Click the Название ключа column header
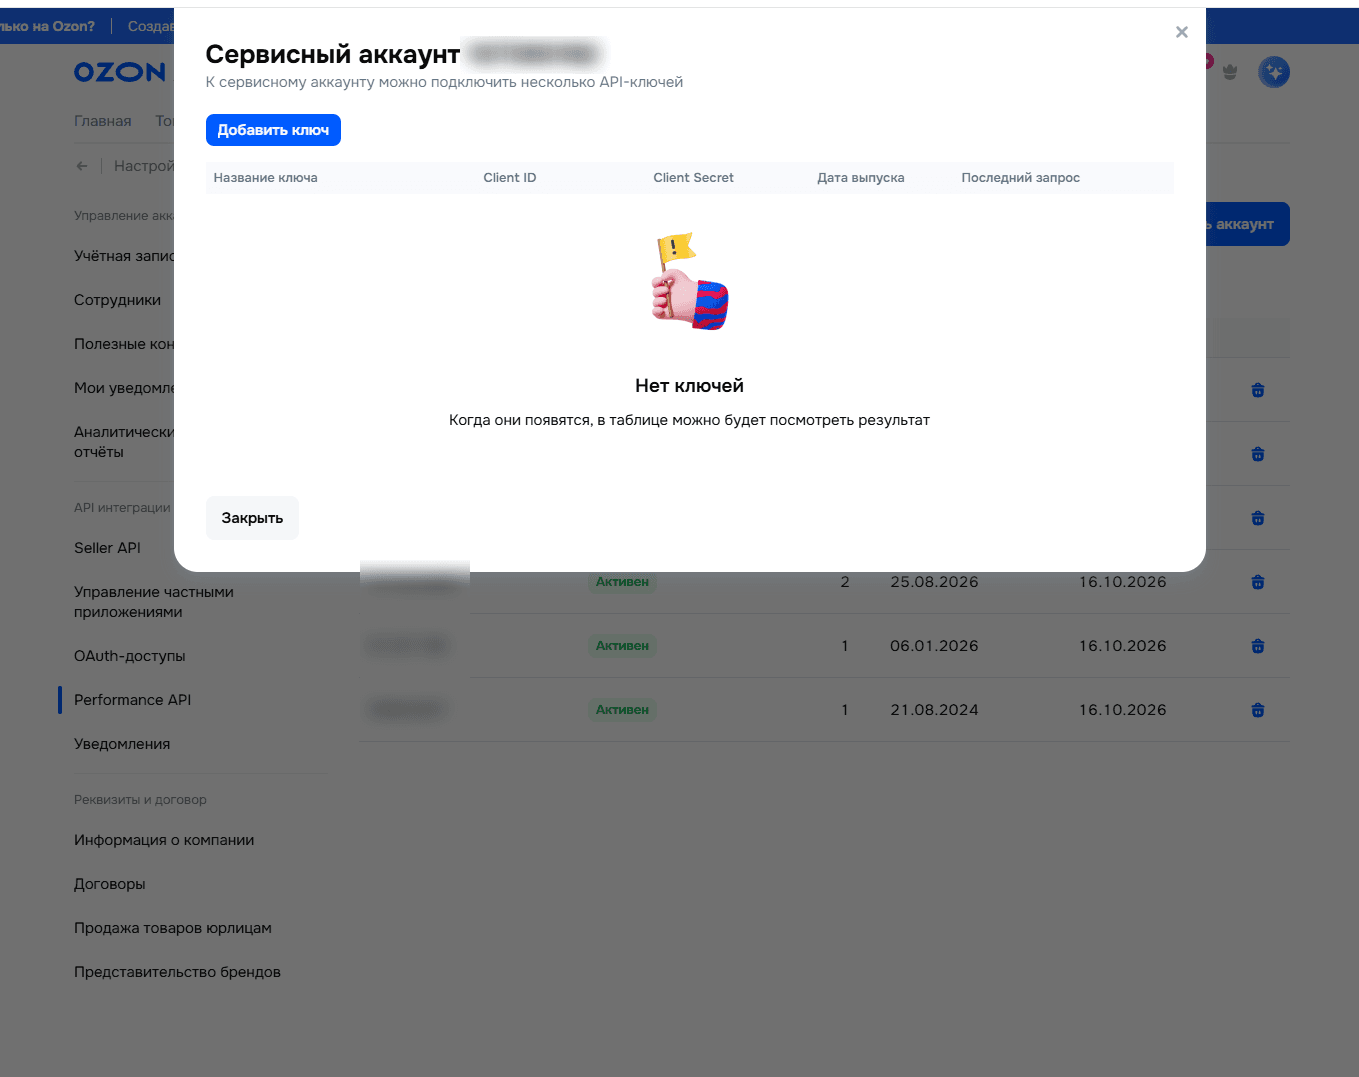This screenshot has height=1077, width=1359. click(x=265, y=178)
